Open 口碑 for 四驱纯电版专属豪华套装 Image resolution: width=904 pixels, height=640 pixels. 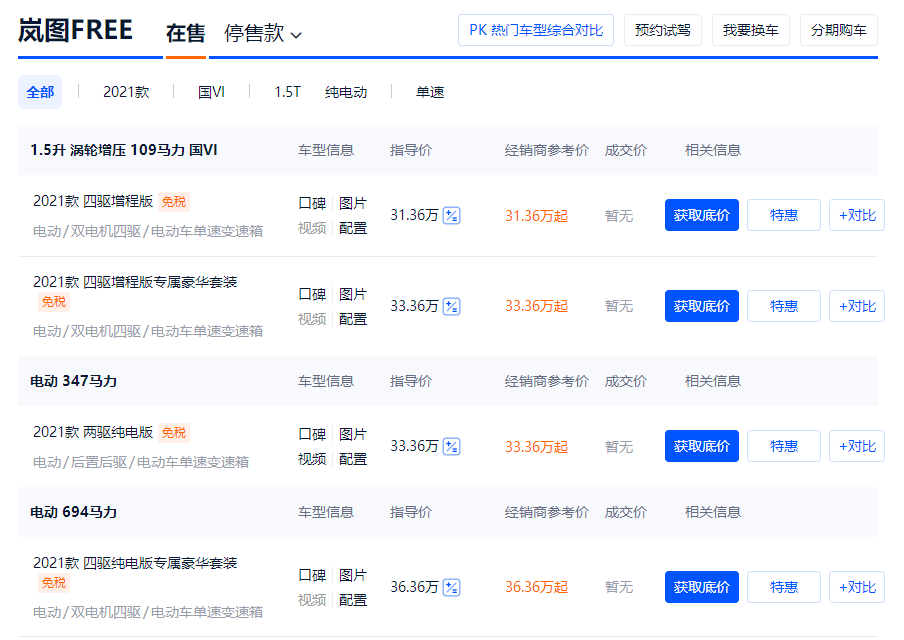tap(312, 575)
